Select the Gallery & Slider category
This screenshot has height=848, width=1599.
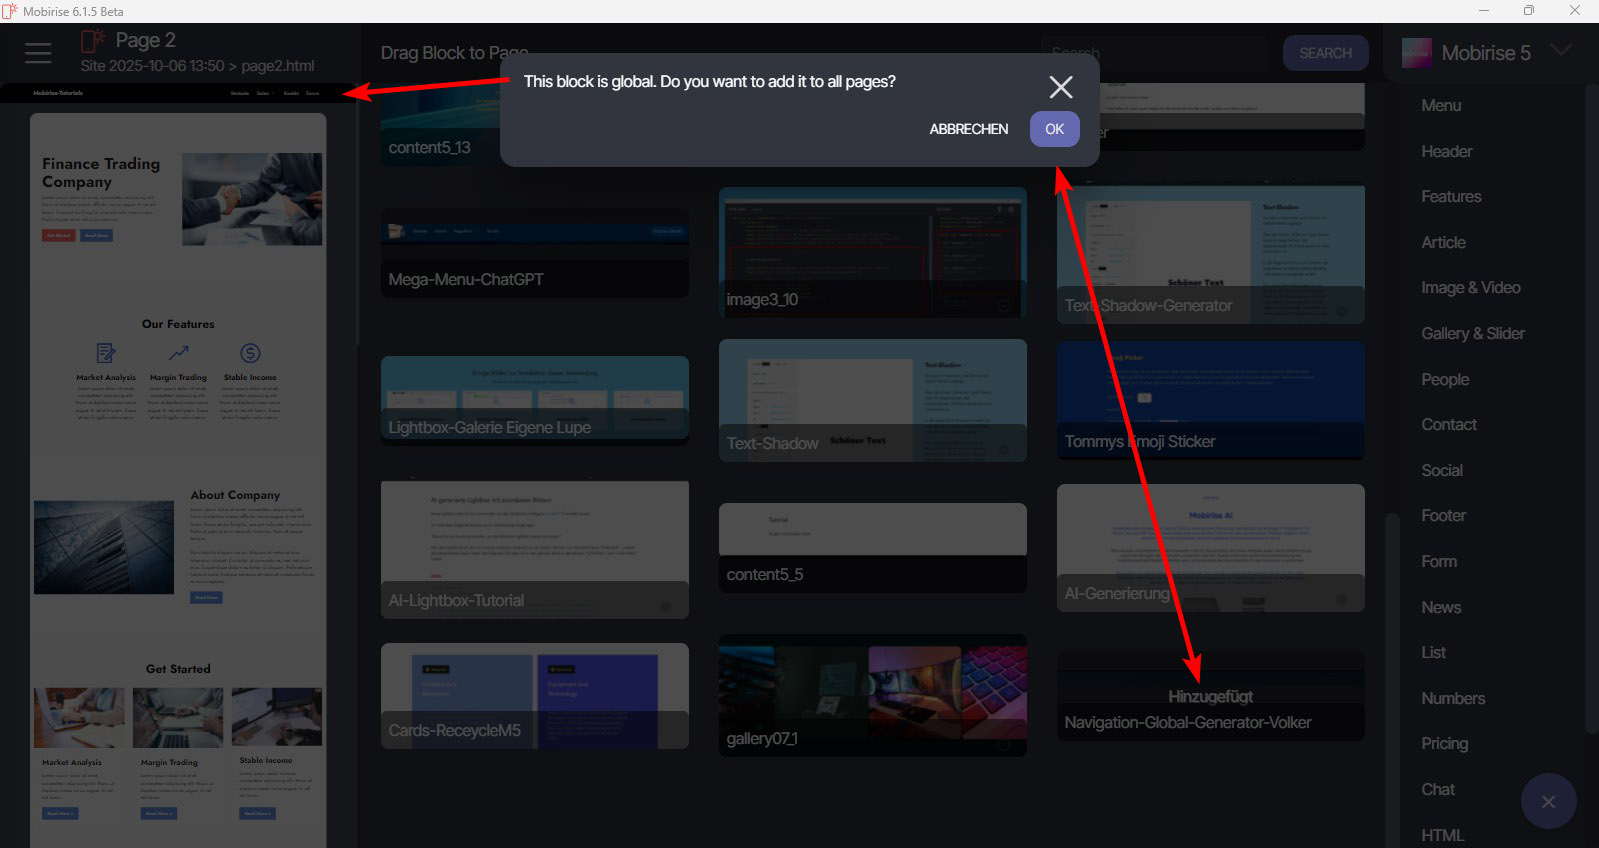click(x=1472, y=333)
